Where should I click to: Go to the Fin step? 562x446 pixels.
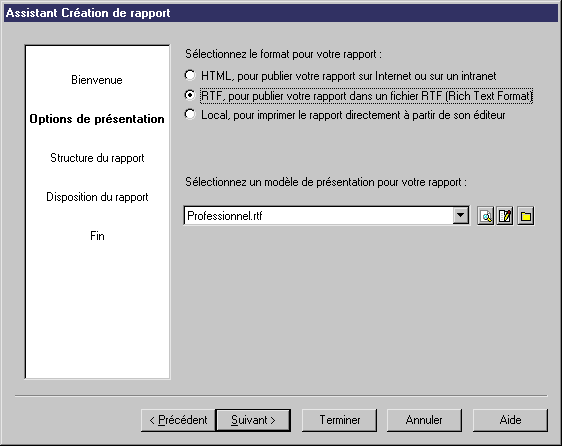tap(97, 236)
